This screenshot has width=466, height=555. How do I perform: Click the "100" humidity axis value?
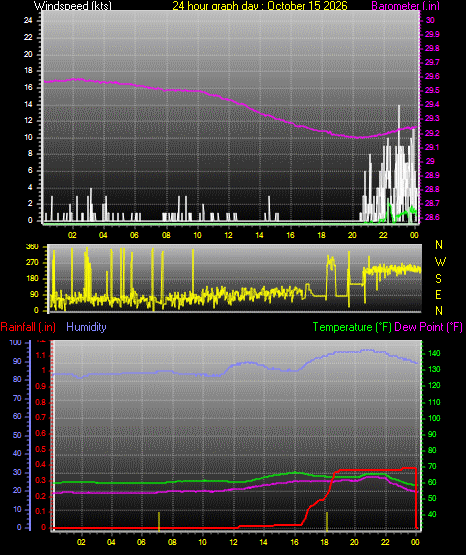pos(16,343)
